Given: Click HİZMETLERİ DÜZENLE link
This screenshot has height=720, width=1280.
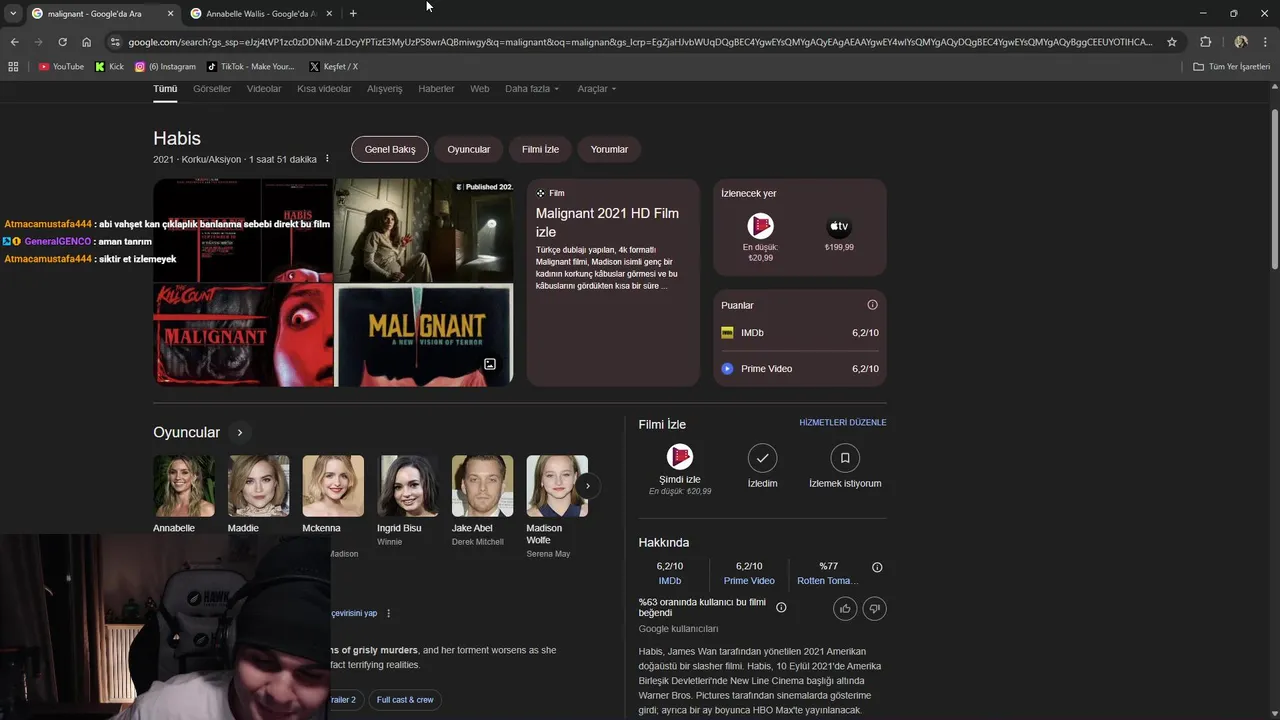Looking at the screenshot, I should click(843, 423).
